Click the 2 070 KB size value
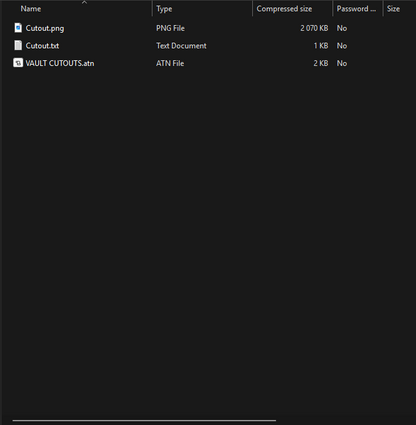The width and height of the screenshot is (416, 425). 314,28
